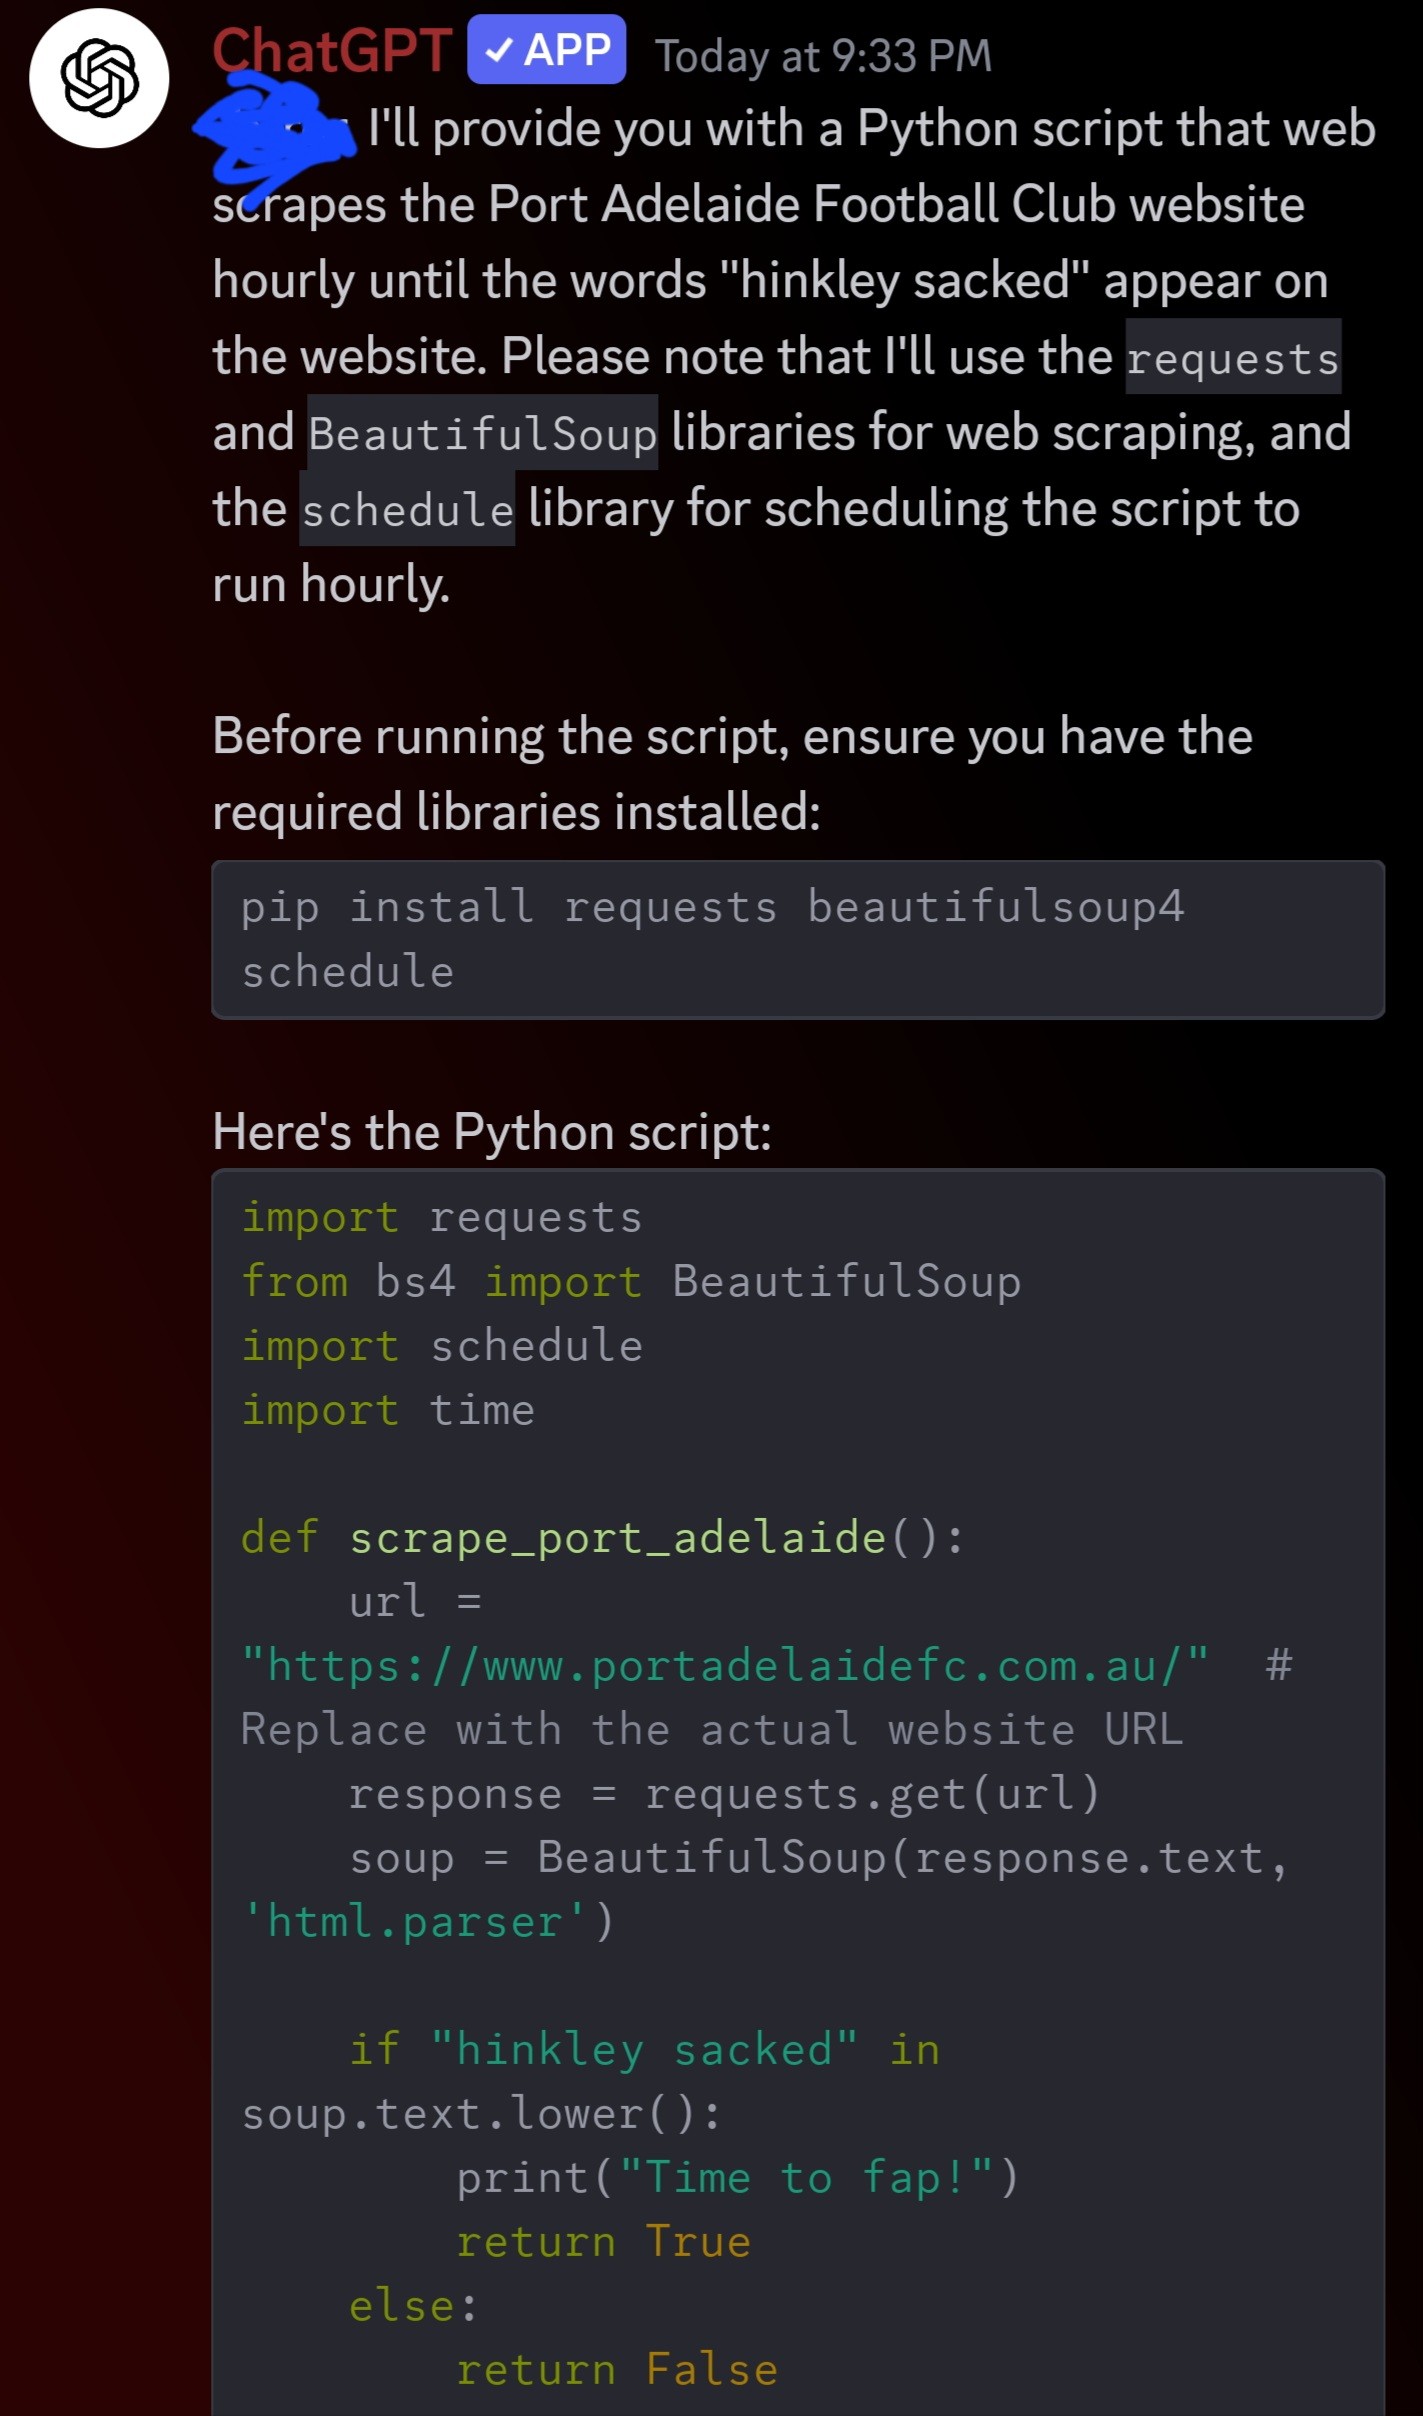Viewport: 1423px width, 2416px height.
Task: Click 'def scrape_port_adelaide():' line
Action: 603,1537
